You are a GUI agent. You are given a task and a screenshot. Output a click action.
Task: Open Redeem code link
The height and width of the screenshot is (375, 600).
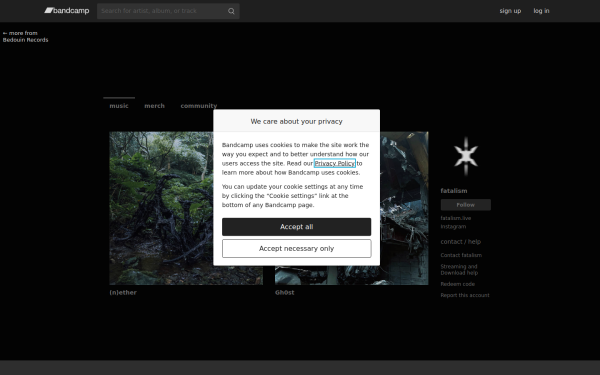point(458,284)
